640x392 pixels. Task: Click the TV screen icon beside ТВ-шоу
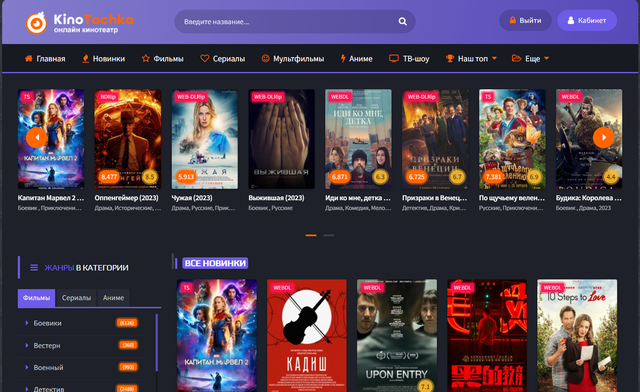pos(393,58)
